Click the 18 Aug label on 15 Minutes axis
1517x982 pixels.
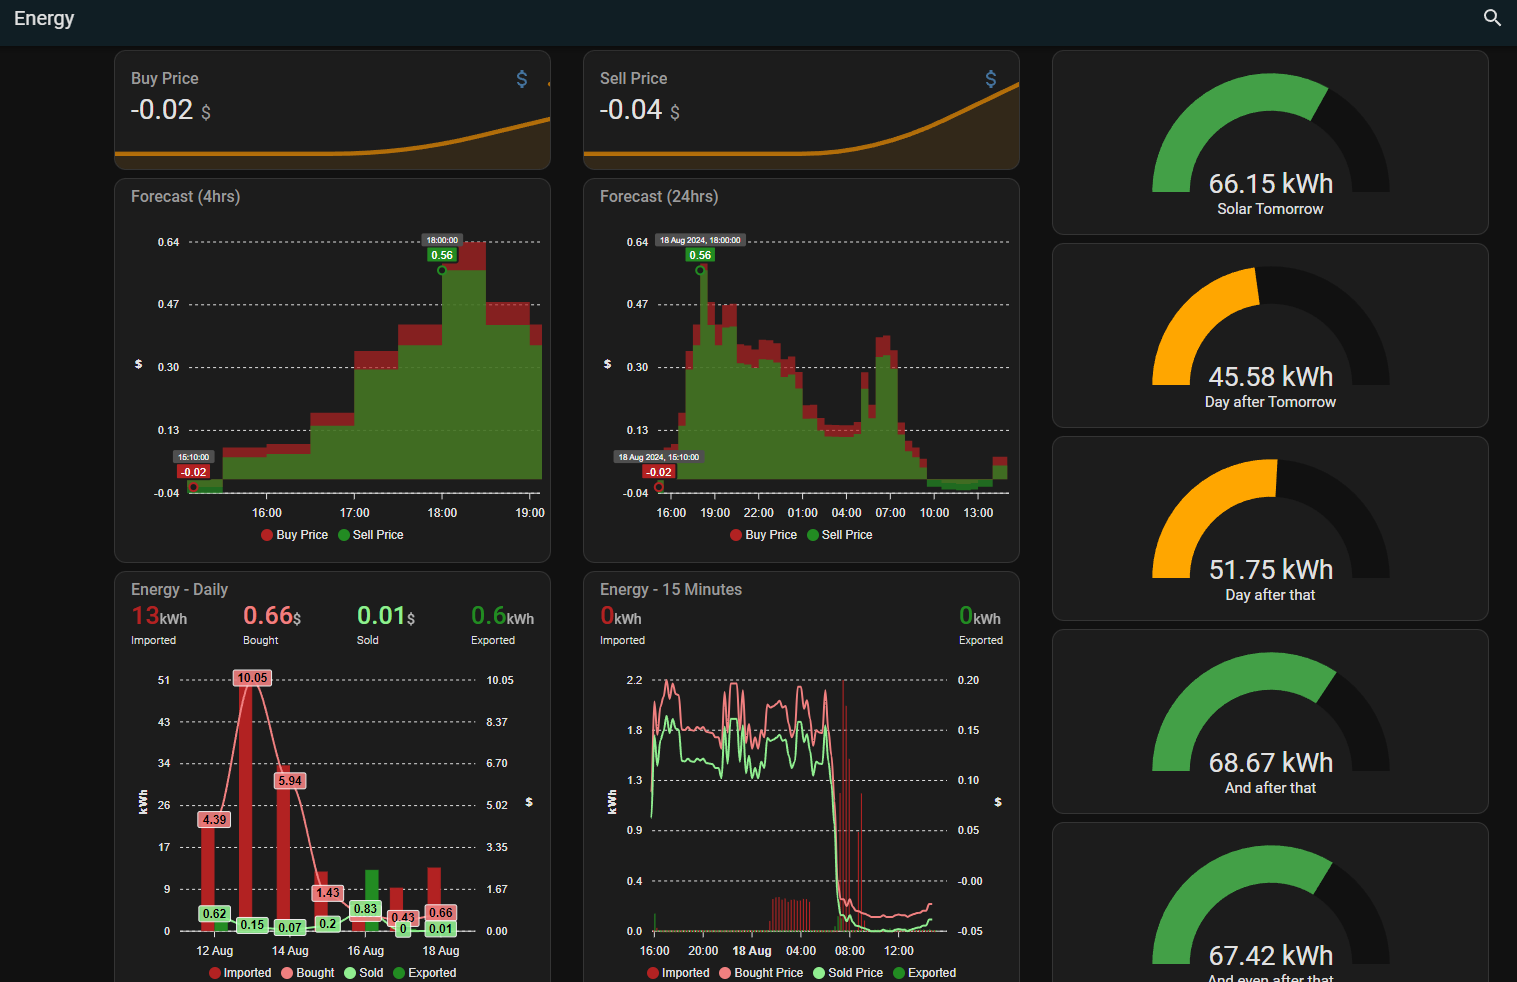752,951
